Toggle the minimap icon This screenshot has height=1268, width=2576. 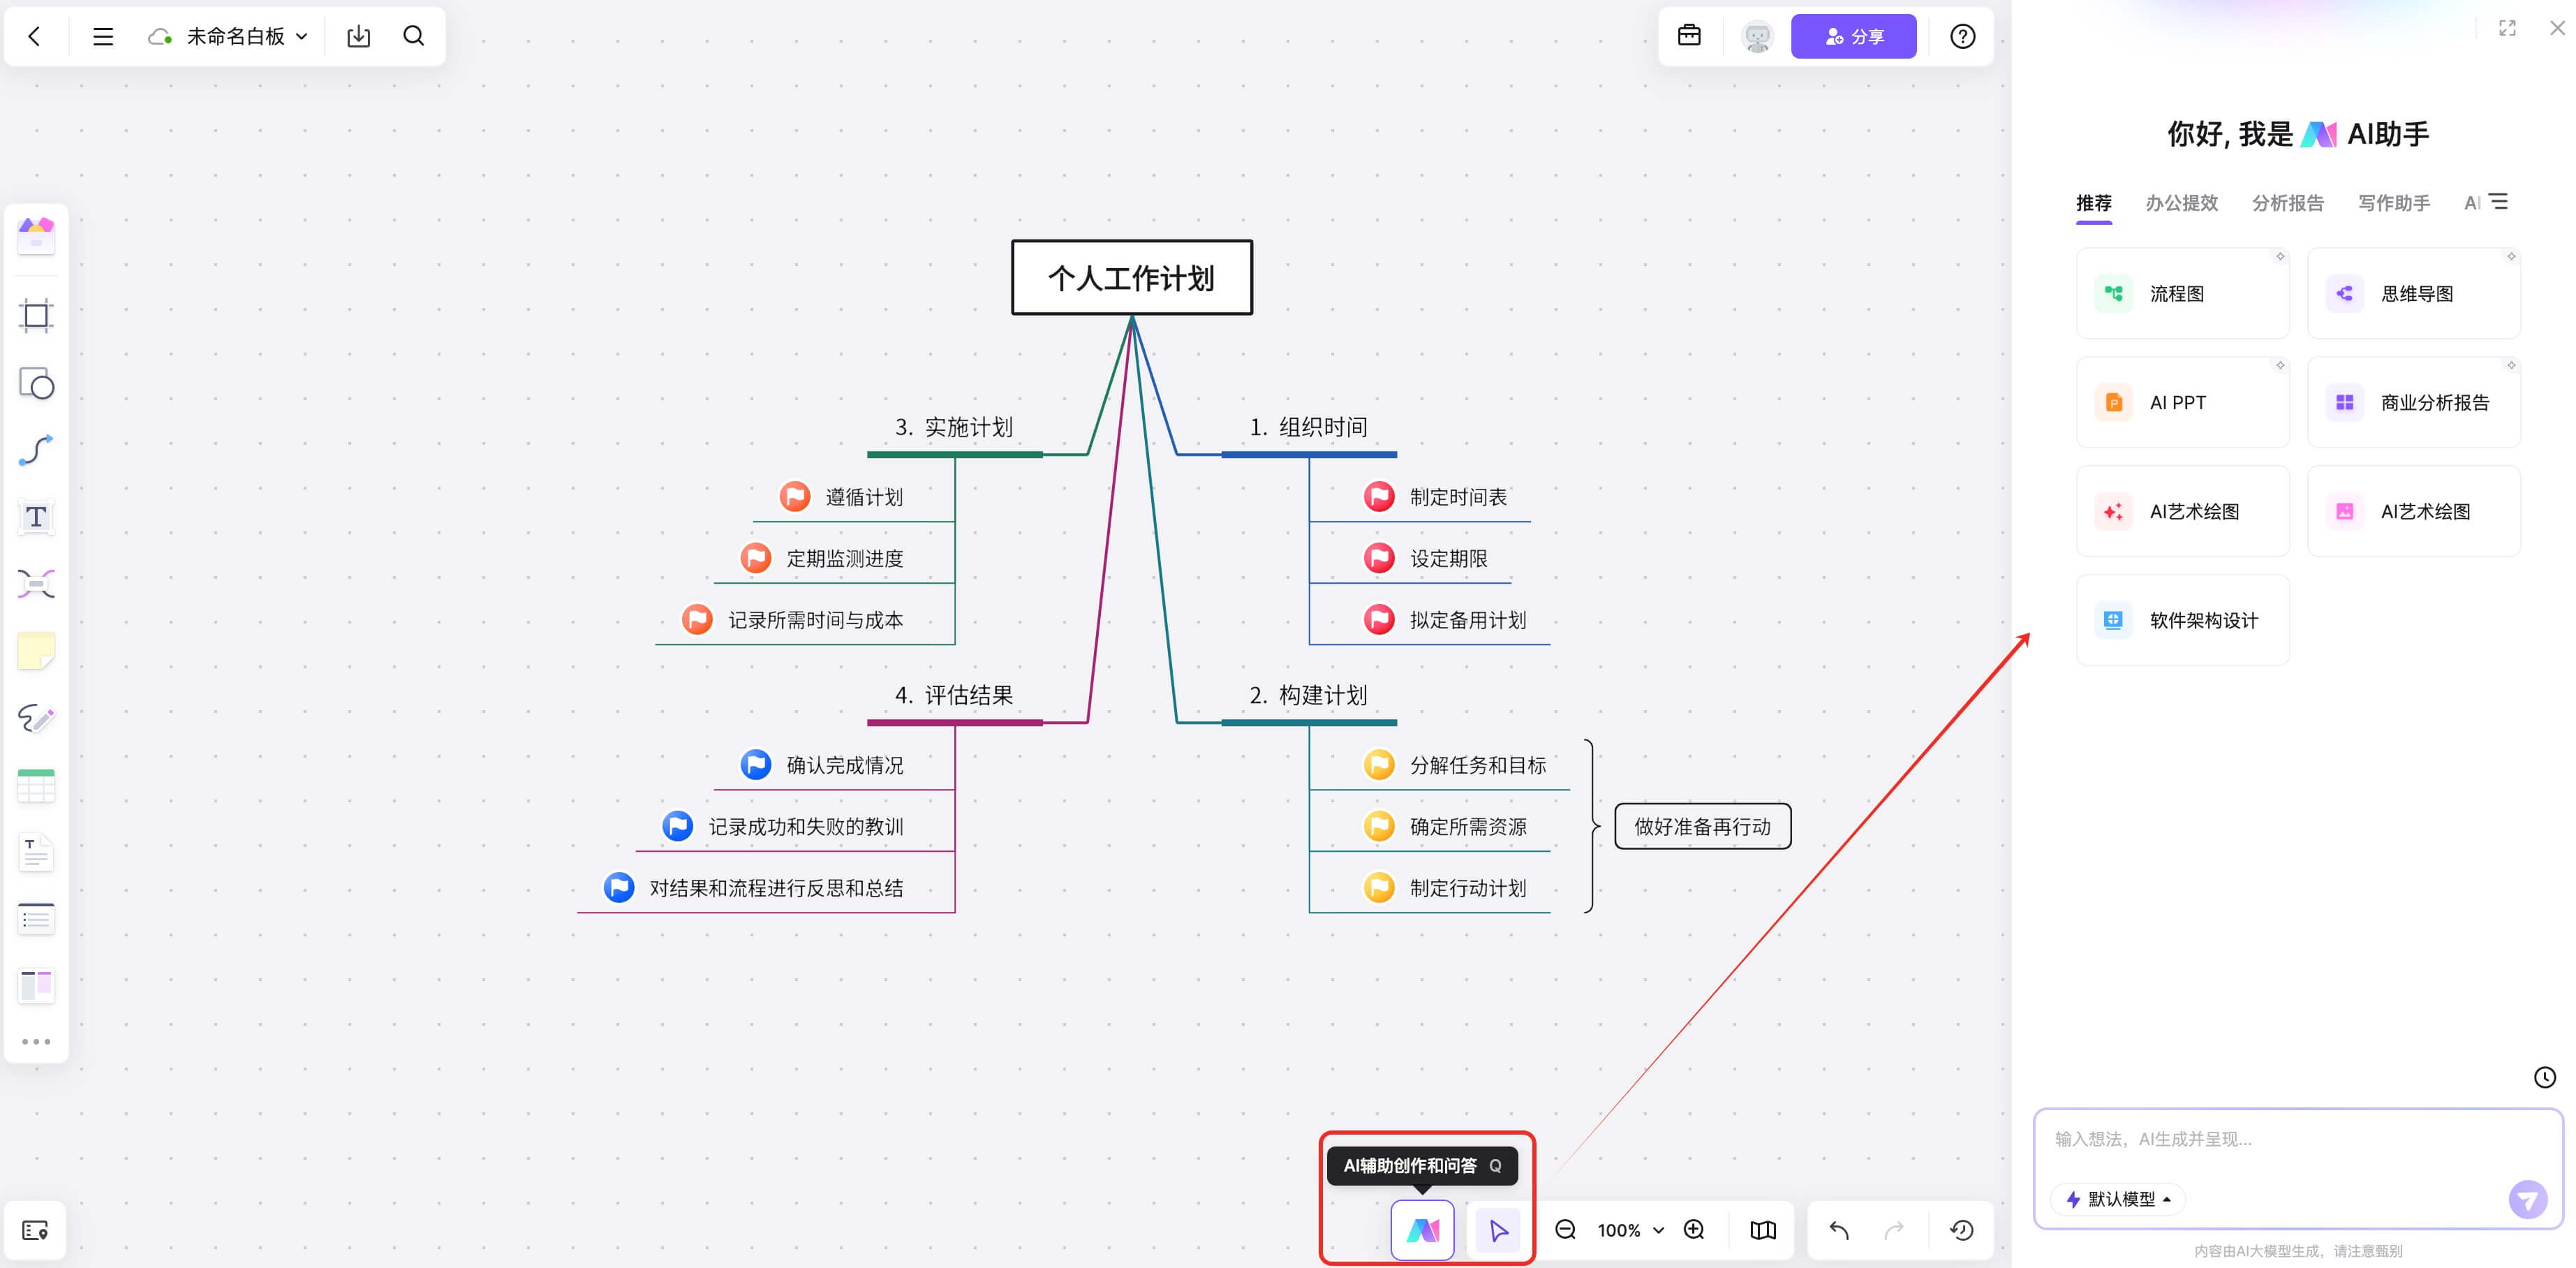click(x=1763, y=1230)
